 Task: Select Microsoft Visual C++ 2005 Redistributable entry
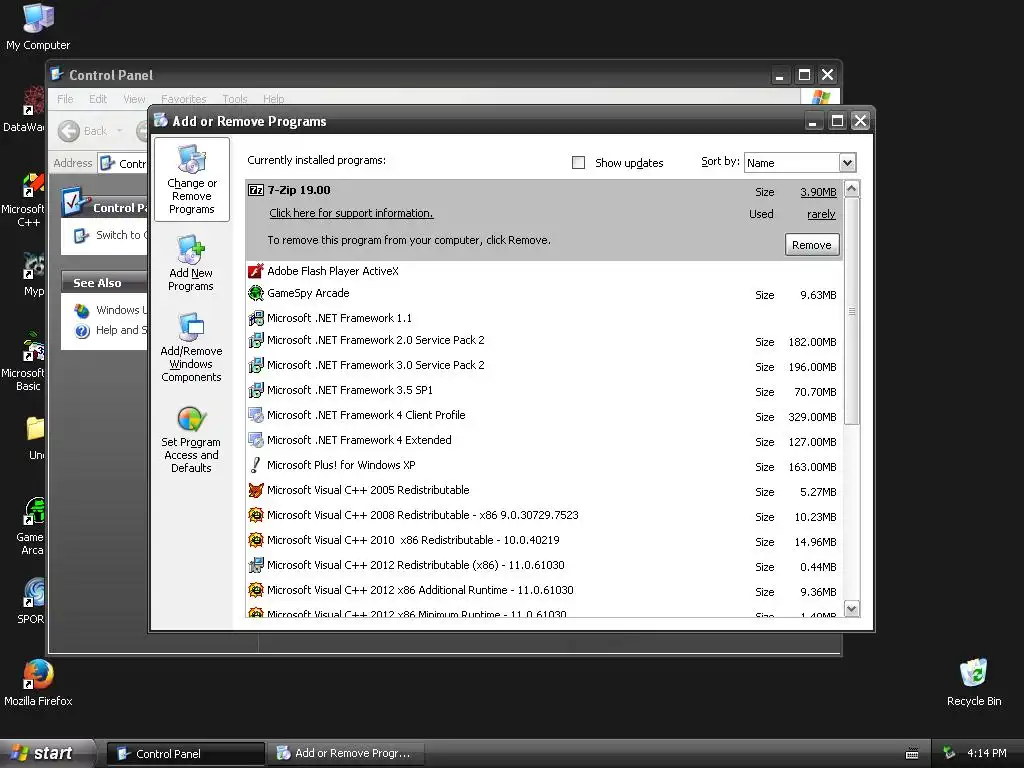[545, 490]
